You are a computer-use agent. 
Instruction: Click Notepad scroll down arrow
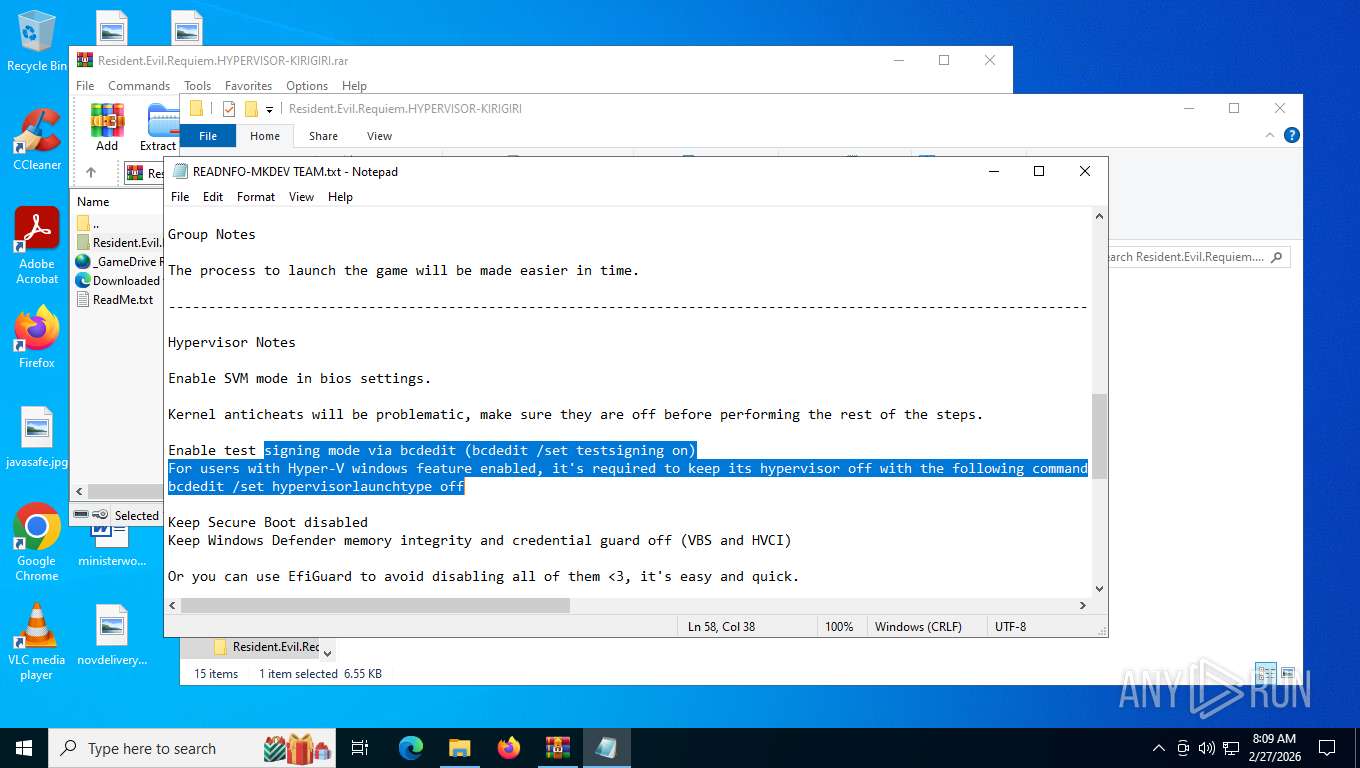[1099, 589]
